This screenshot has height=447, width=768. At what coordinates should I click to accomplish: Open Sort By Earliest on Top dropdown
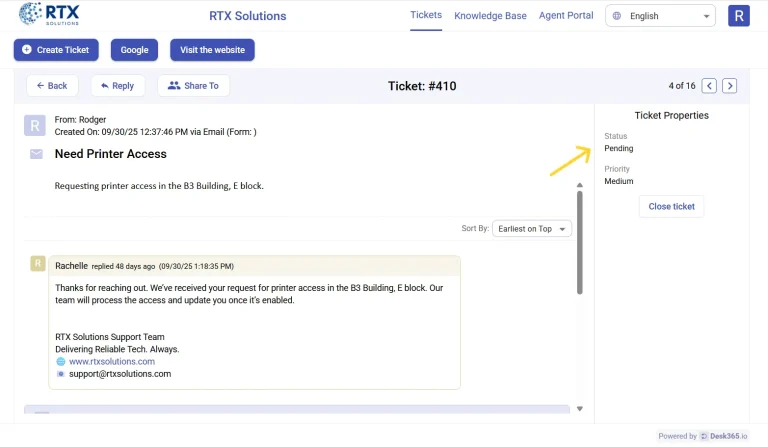(532, 229)
